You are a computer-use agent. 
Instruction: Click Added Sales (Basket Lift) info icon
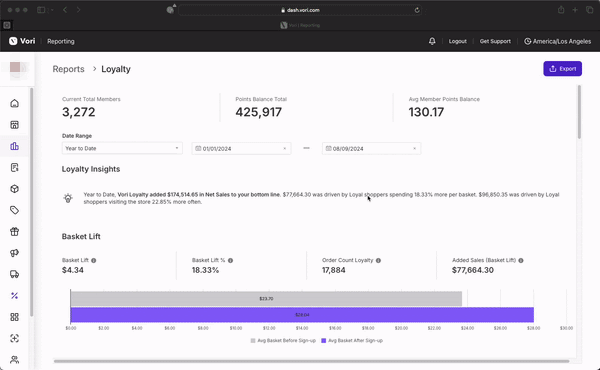tap(521, 261)
